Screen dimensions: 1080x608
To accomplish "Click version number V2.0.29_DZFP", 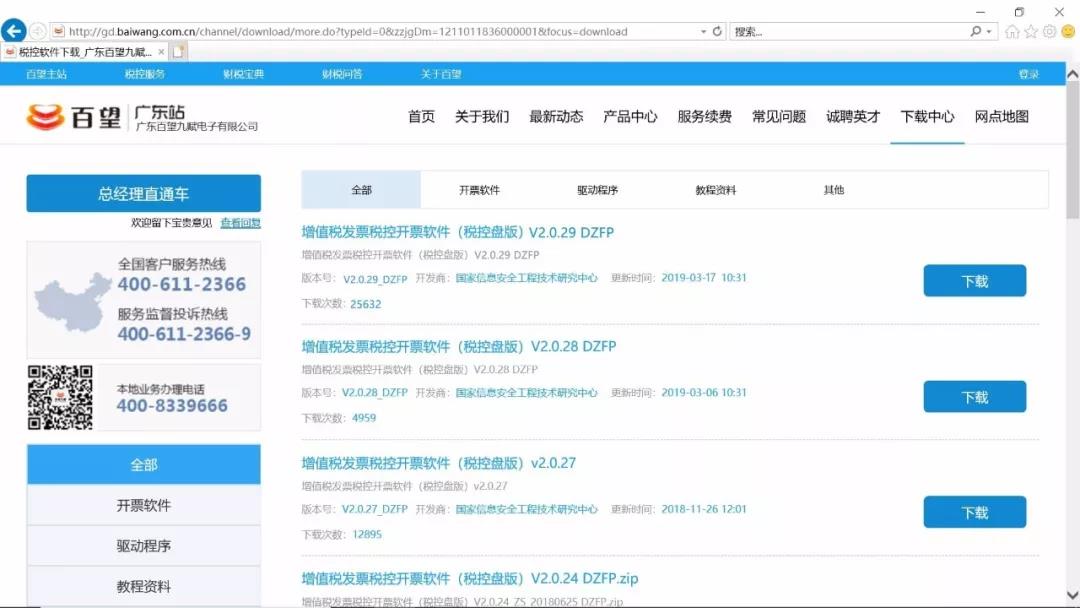I will tap(375, 279).
